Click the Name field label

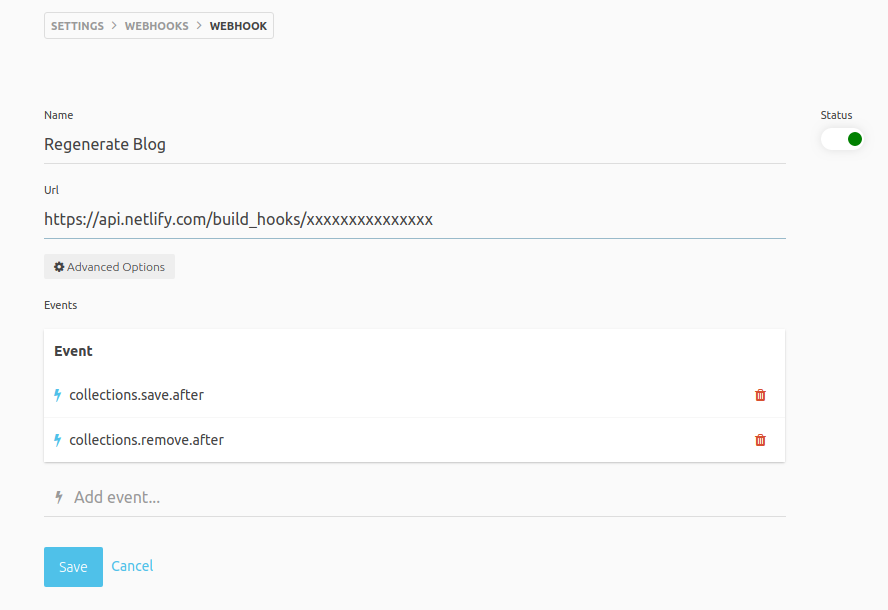(58, 116)
